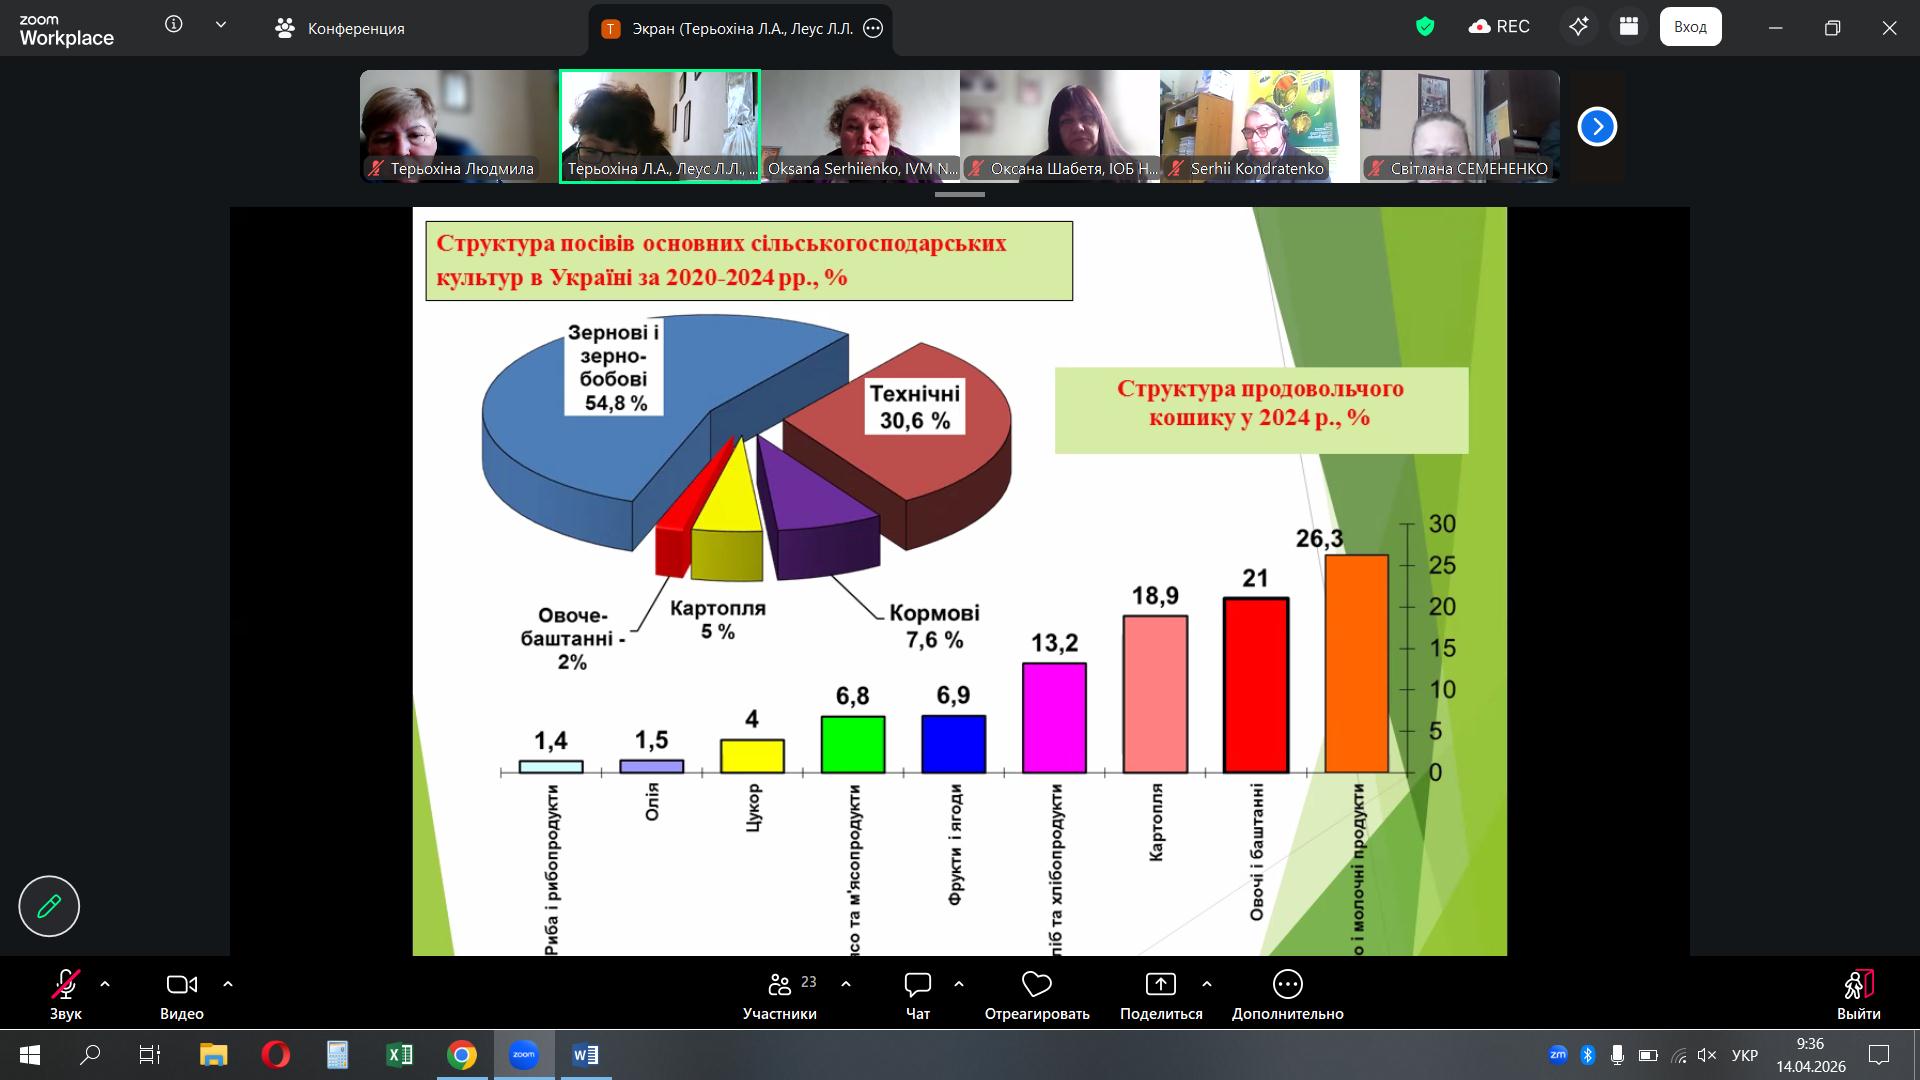Image resolution: width=1920 pixels, height=1080 pixels.
Task: Click the green security shield icon
Action: click(x=1425, y=27)
